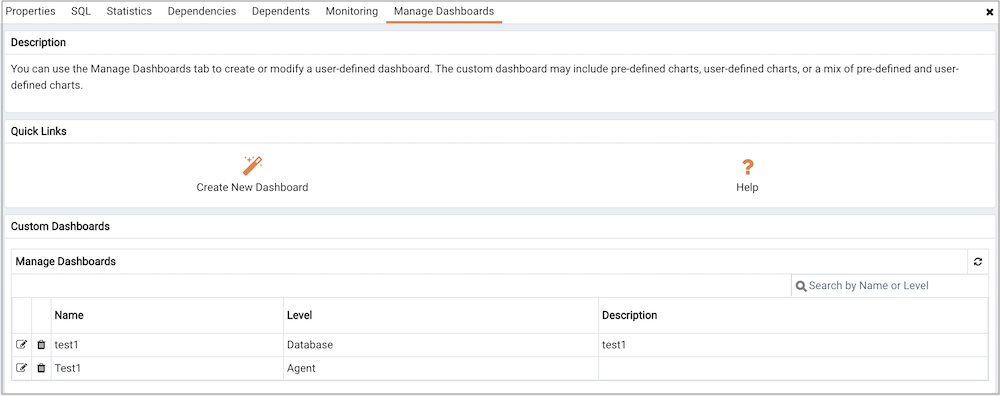1000x396 pixels.
Task: Open the SQL tab
Action: (x=81, y=11)
